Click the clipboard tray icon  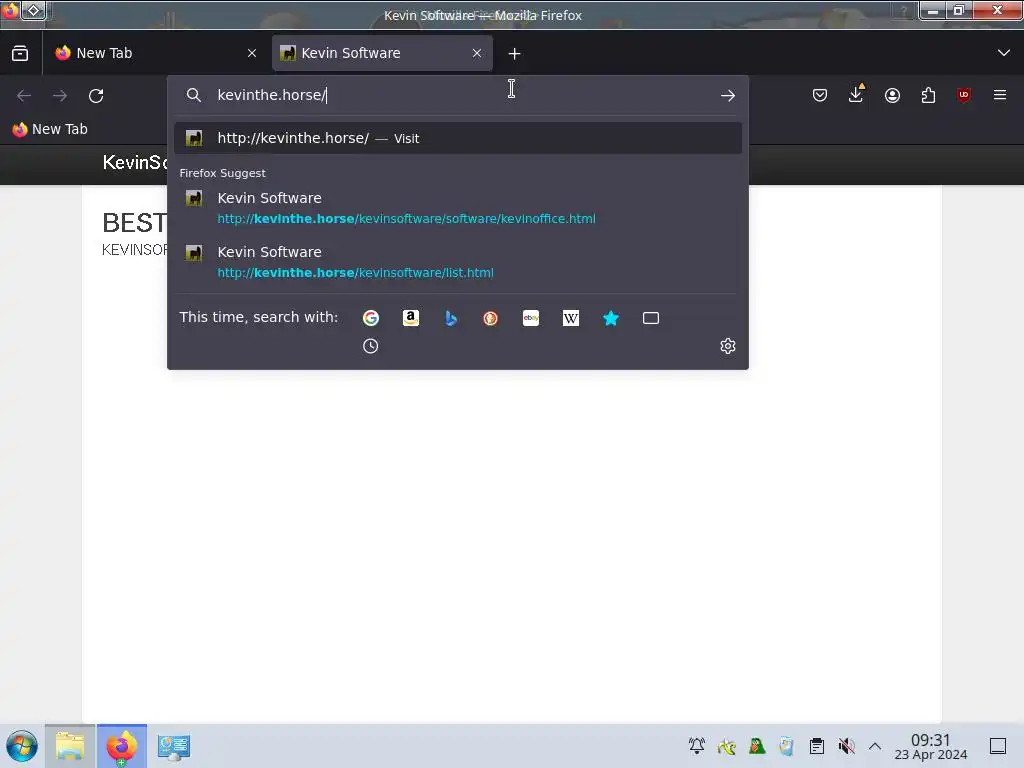(816, 746)
